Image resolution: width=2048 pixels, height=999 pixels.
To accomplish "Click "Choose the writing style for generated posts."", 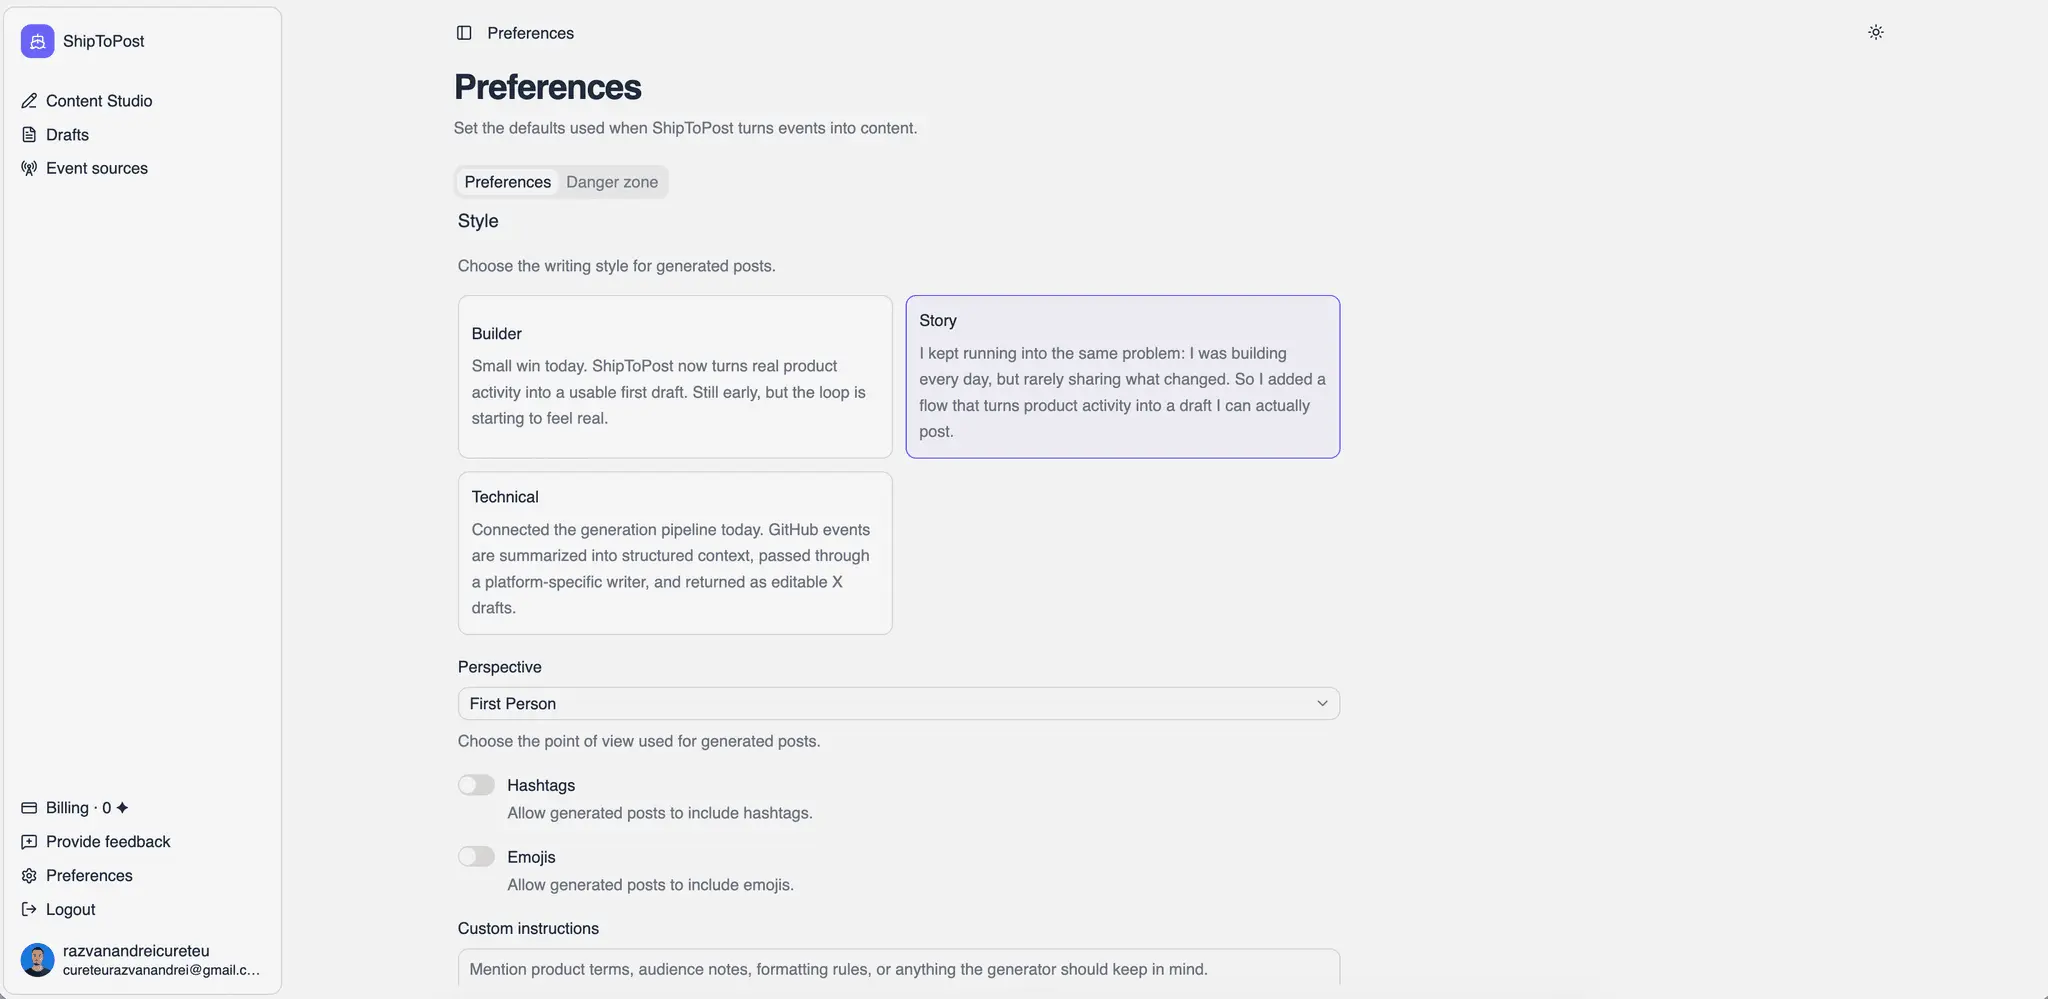I will 617,266.
